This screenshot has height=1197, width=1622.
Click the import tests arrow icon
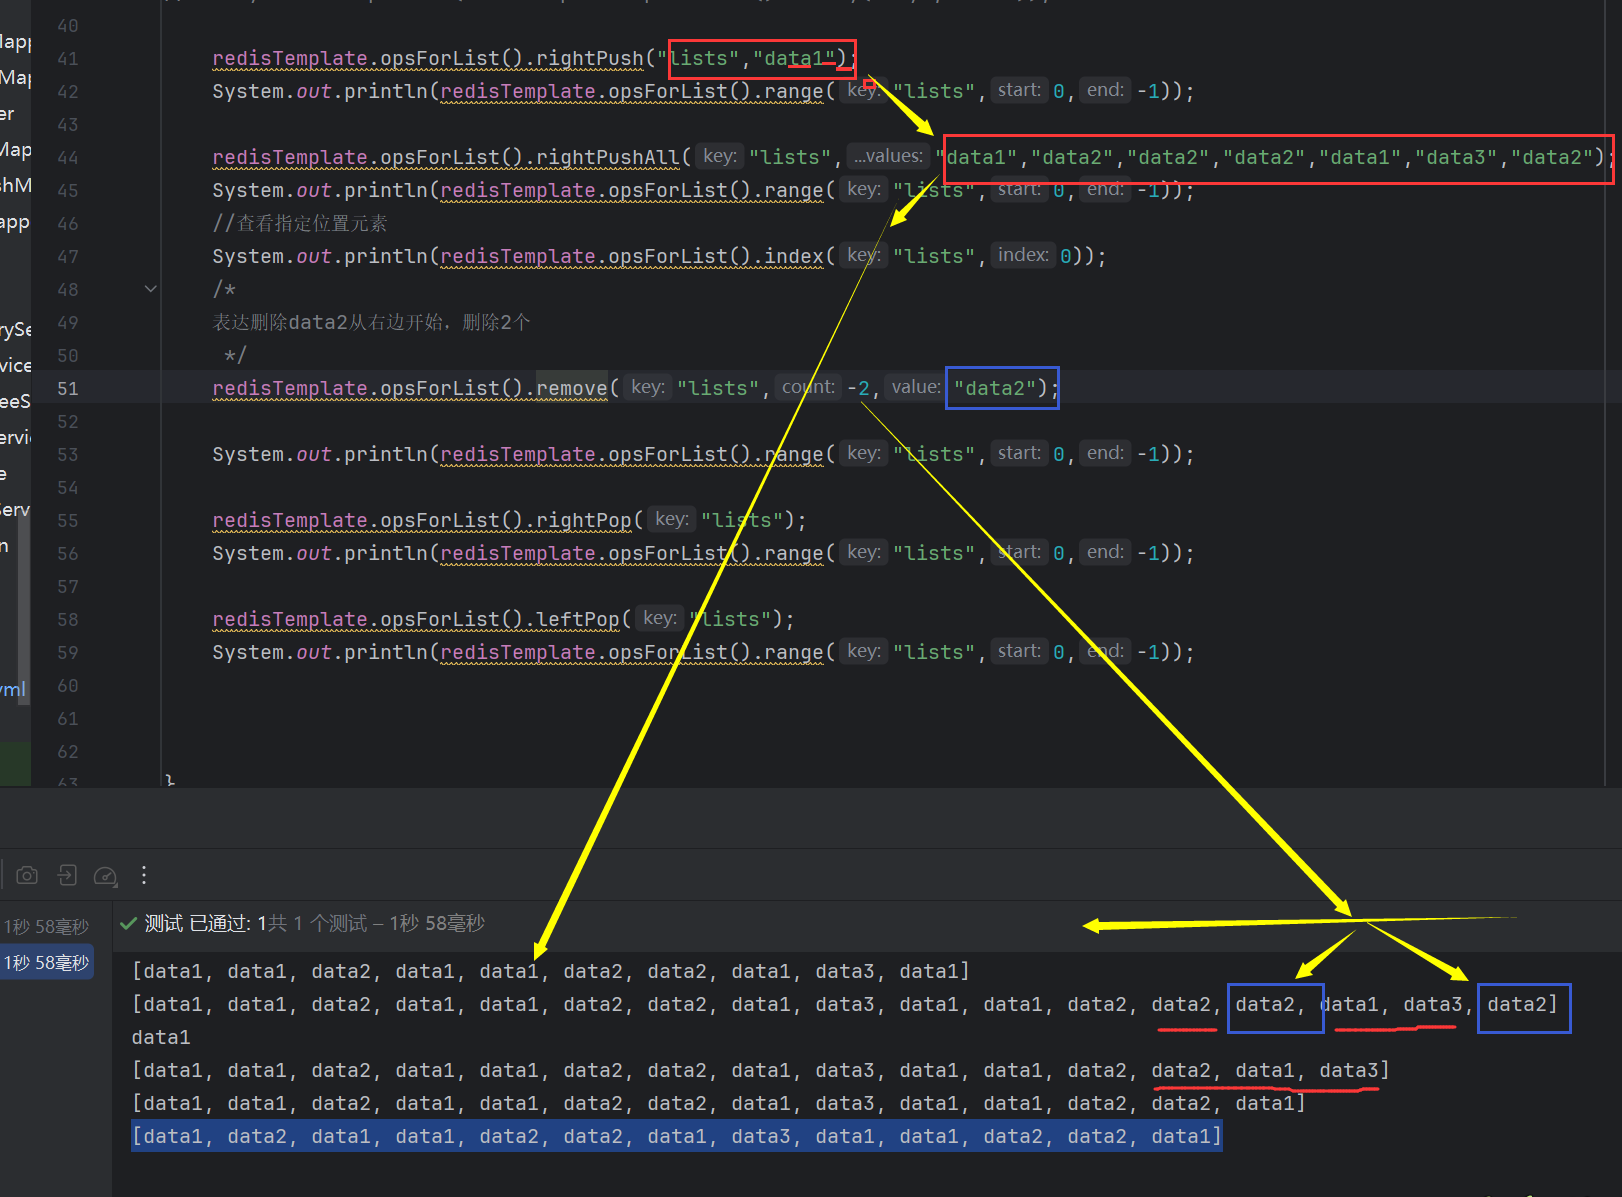click(67, 876)
